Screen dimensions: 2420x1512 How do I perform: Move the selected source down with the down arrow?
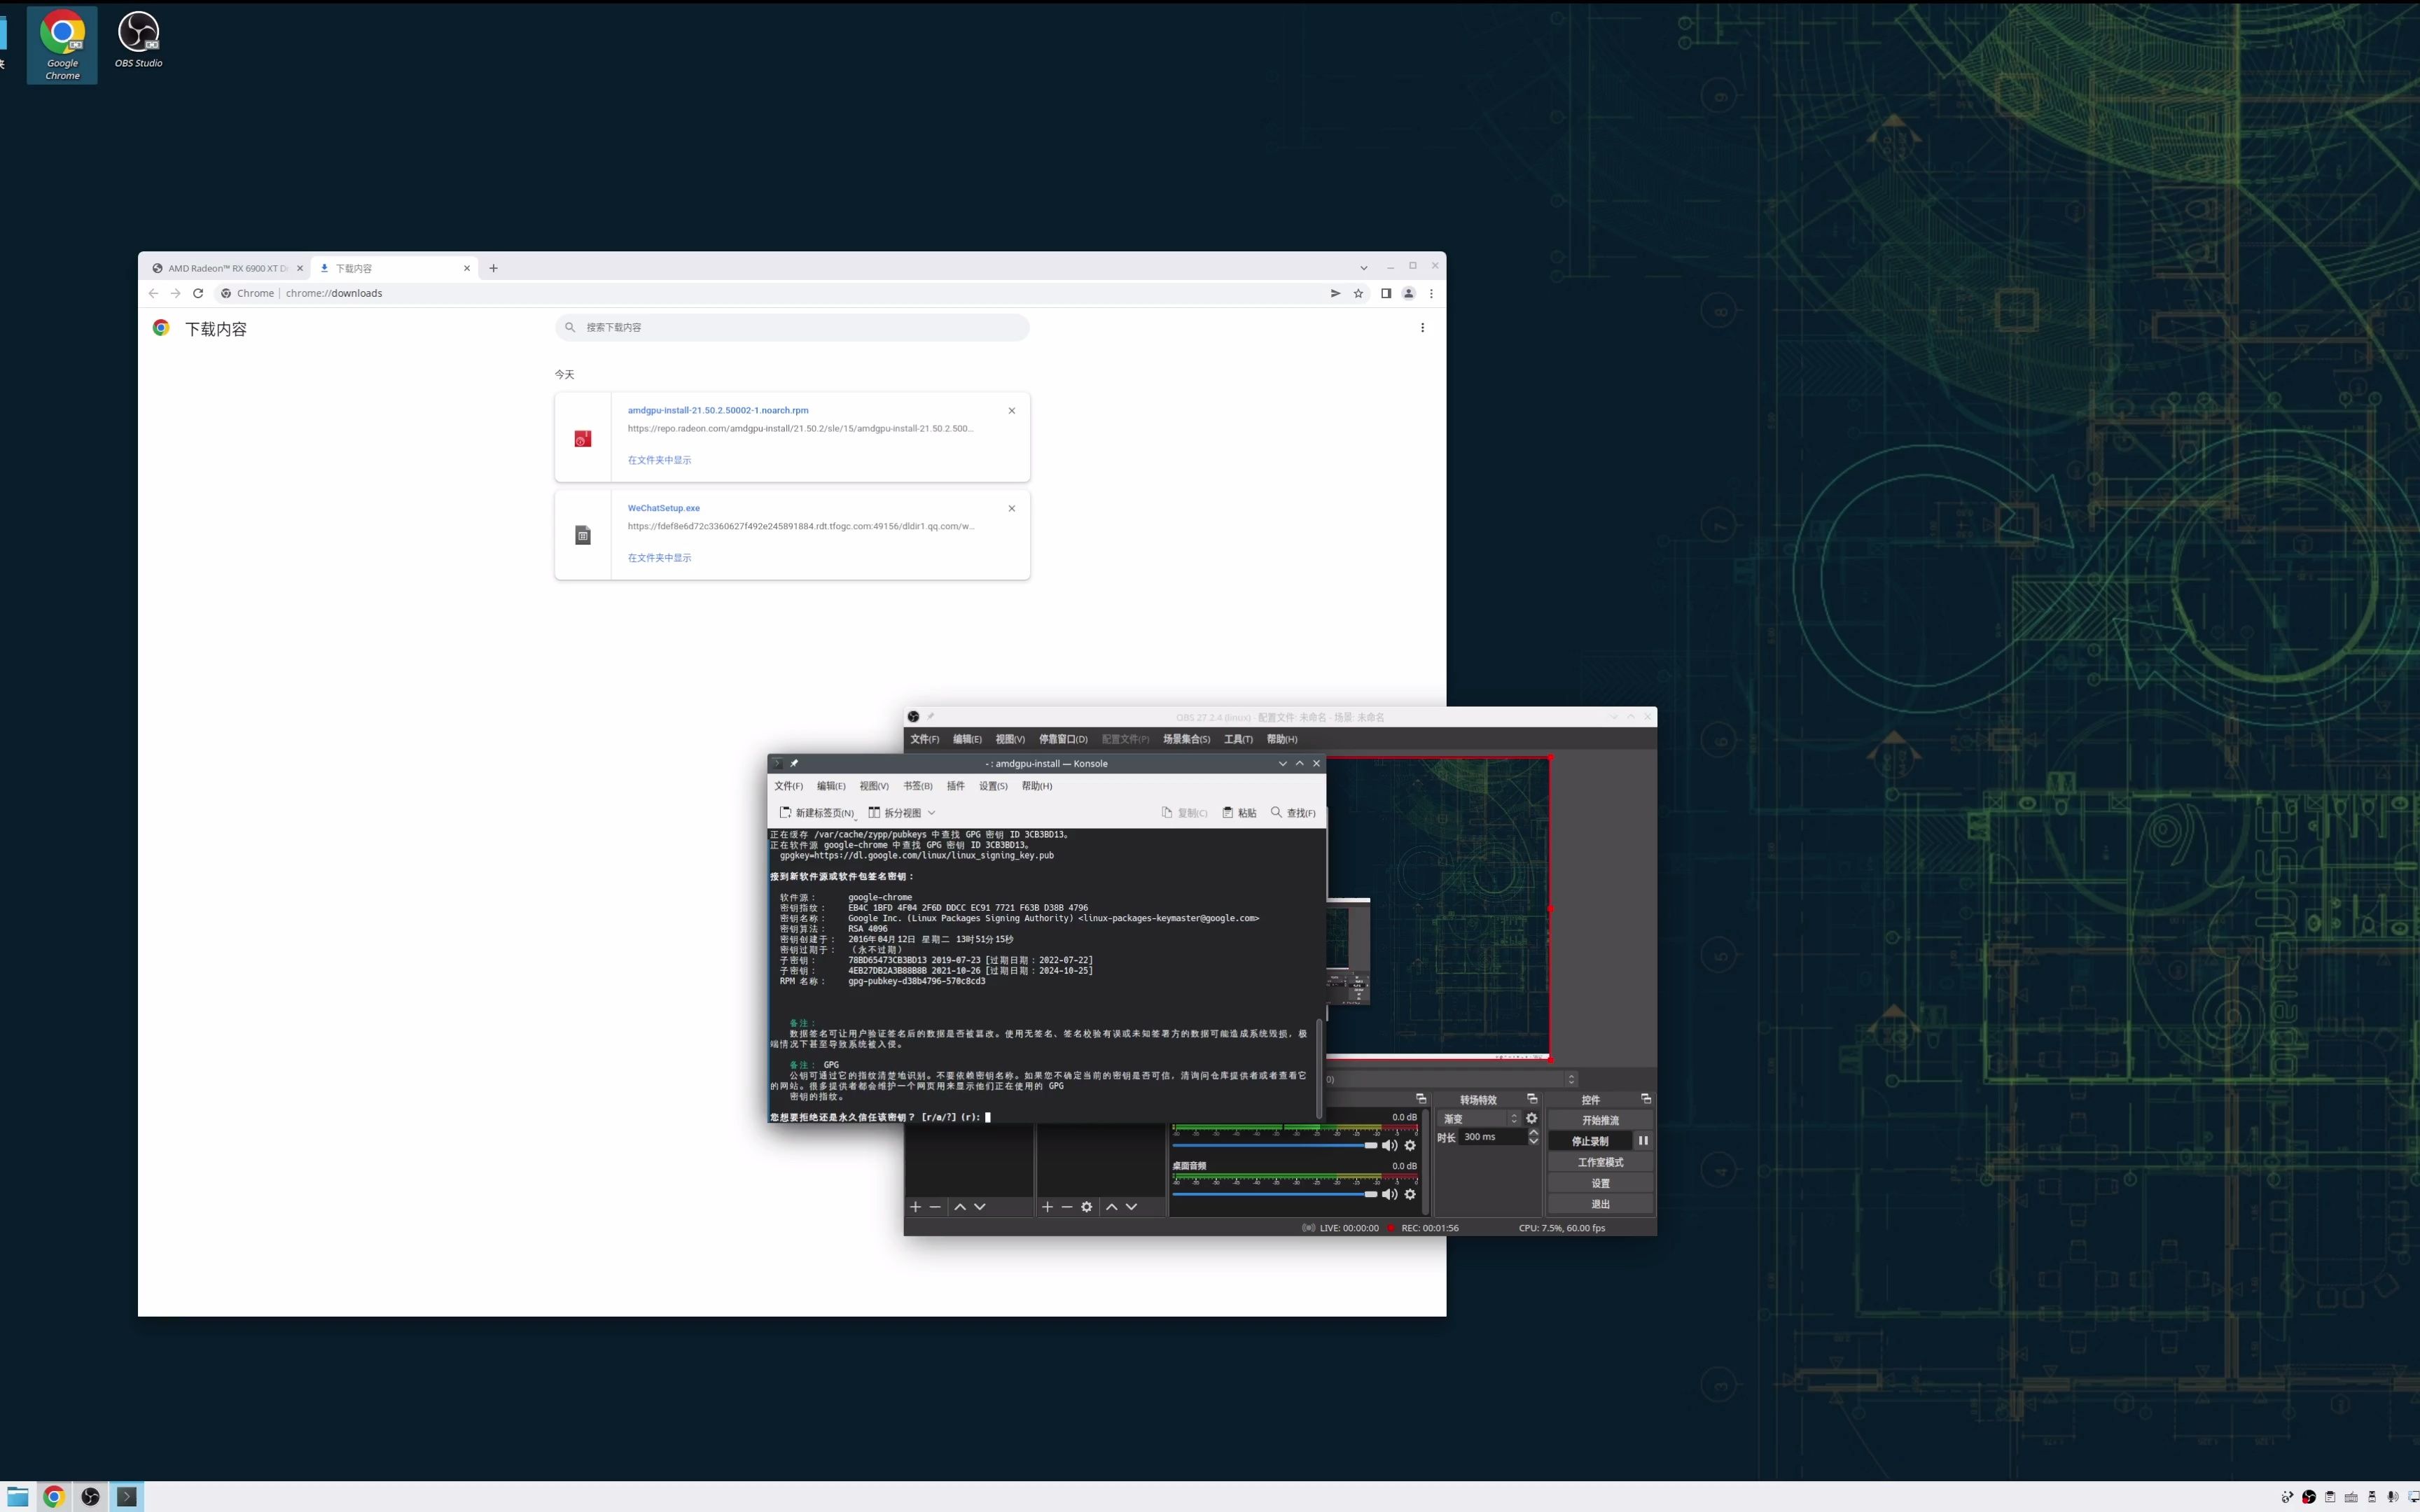(1131, 1206)
